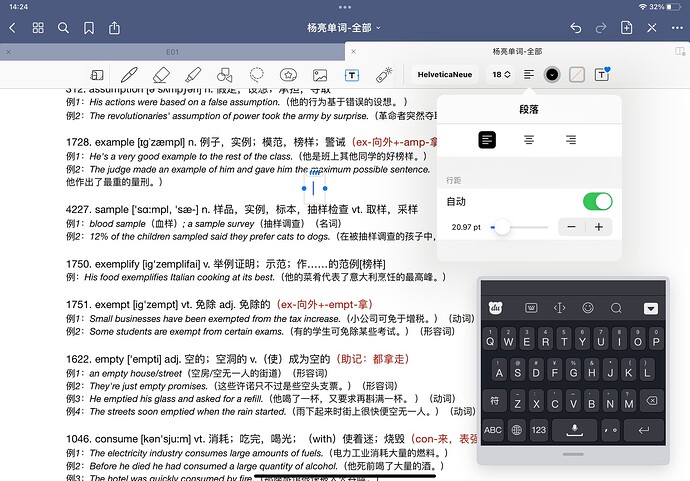The height and width of the screenshot is (481, 690).
Task: Select the Pen tool
Action: click(129, 75)
